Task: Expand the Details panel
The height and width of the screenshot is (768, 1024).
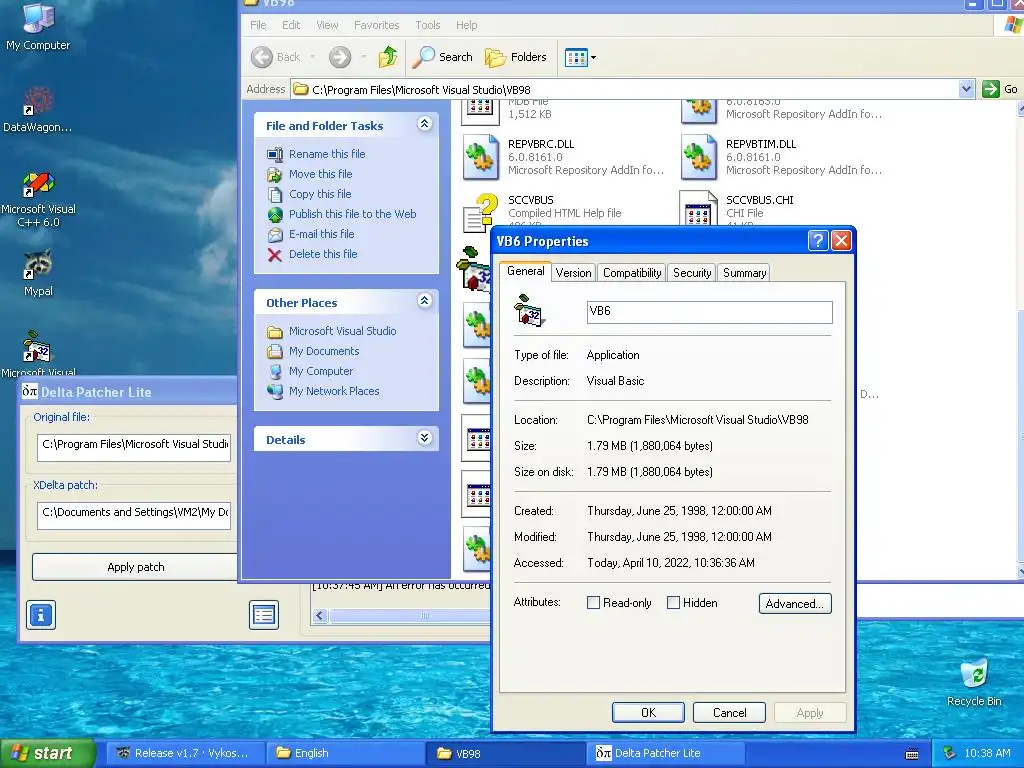Action: (424, 438)
